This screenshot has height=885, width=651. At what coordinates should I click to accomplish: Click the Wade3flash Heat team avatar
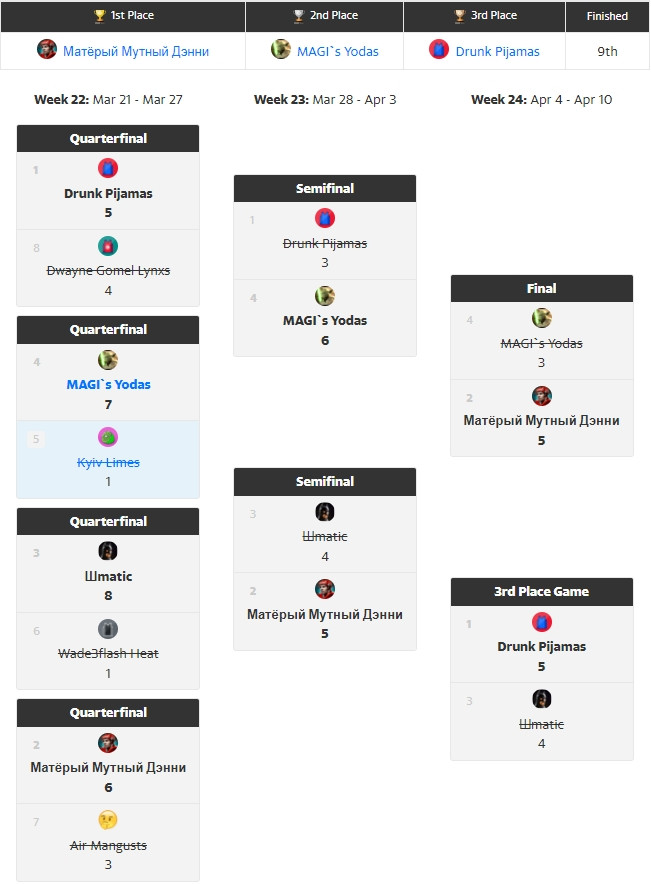(108, 629)
